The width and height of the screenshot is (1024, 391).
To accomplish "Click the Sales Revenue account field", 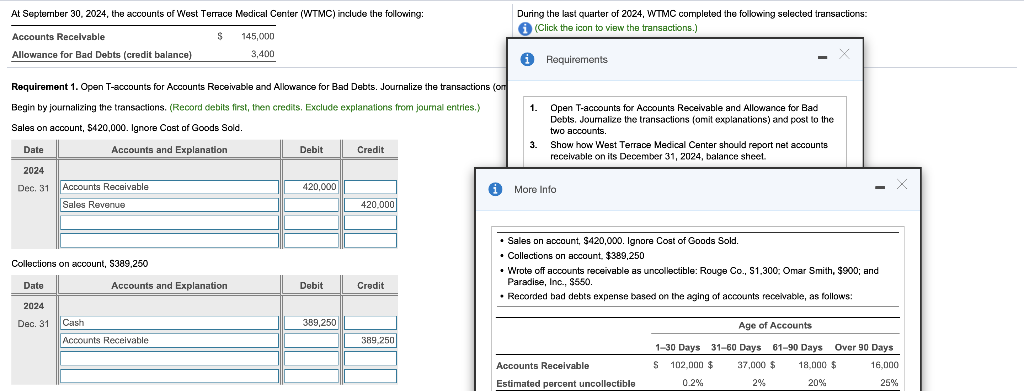I will tap(170, 205).
